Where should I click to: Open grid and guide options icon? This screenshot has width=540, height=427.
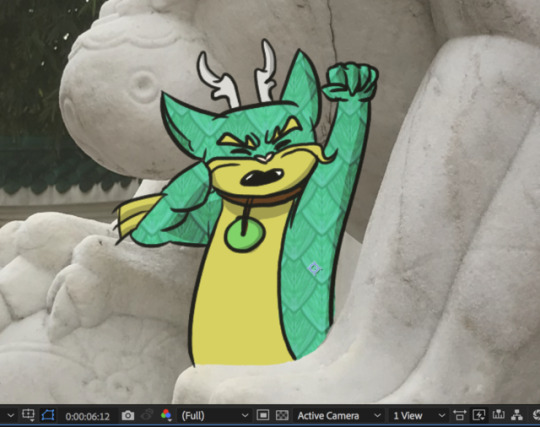click(29, 415)
